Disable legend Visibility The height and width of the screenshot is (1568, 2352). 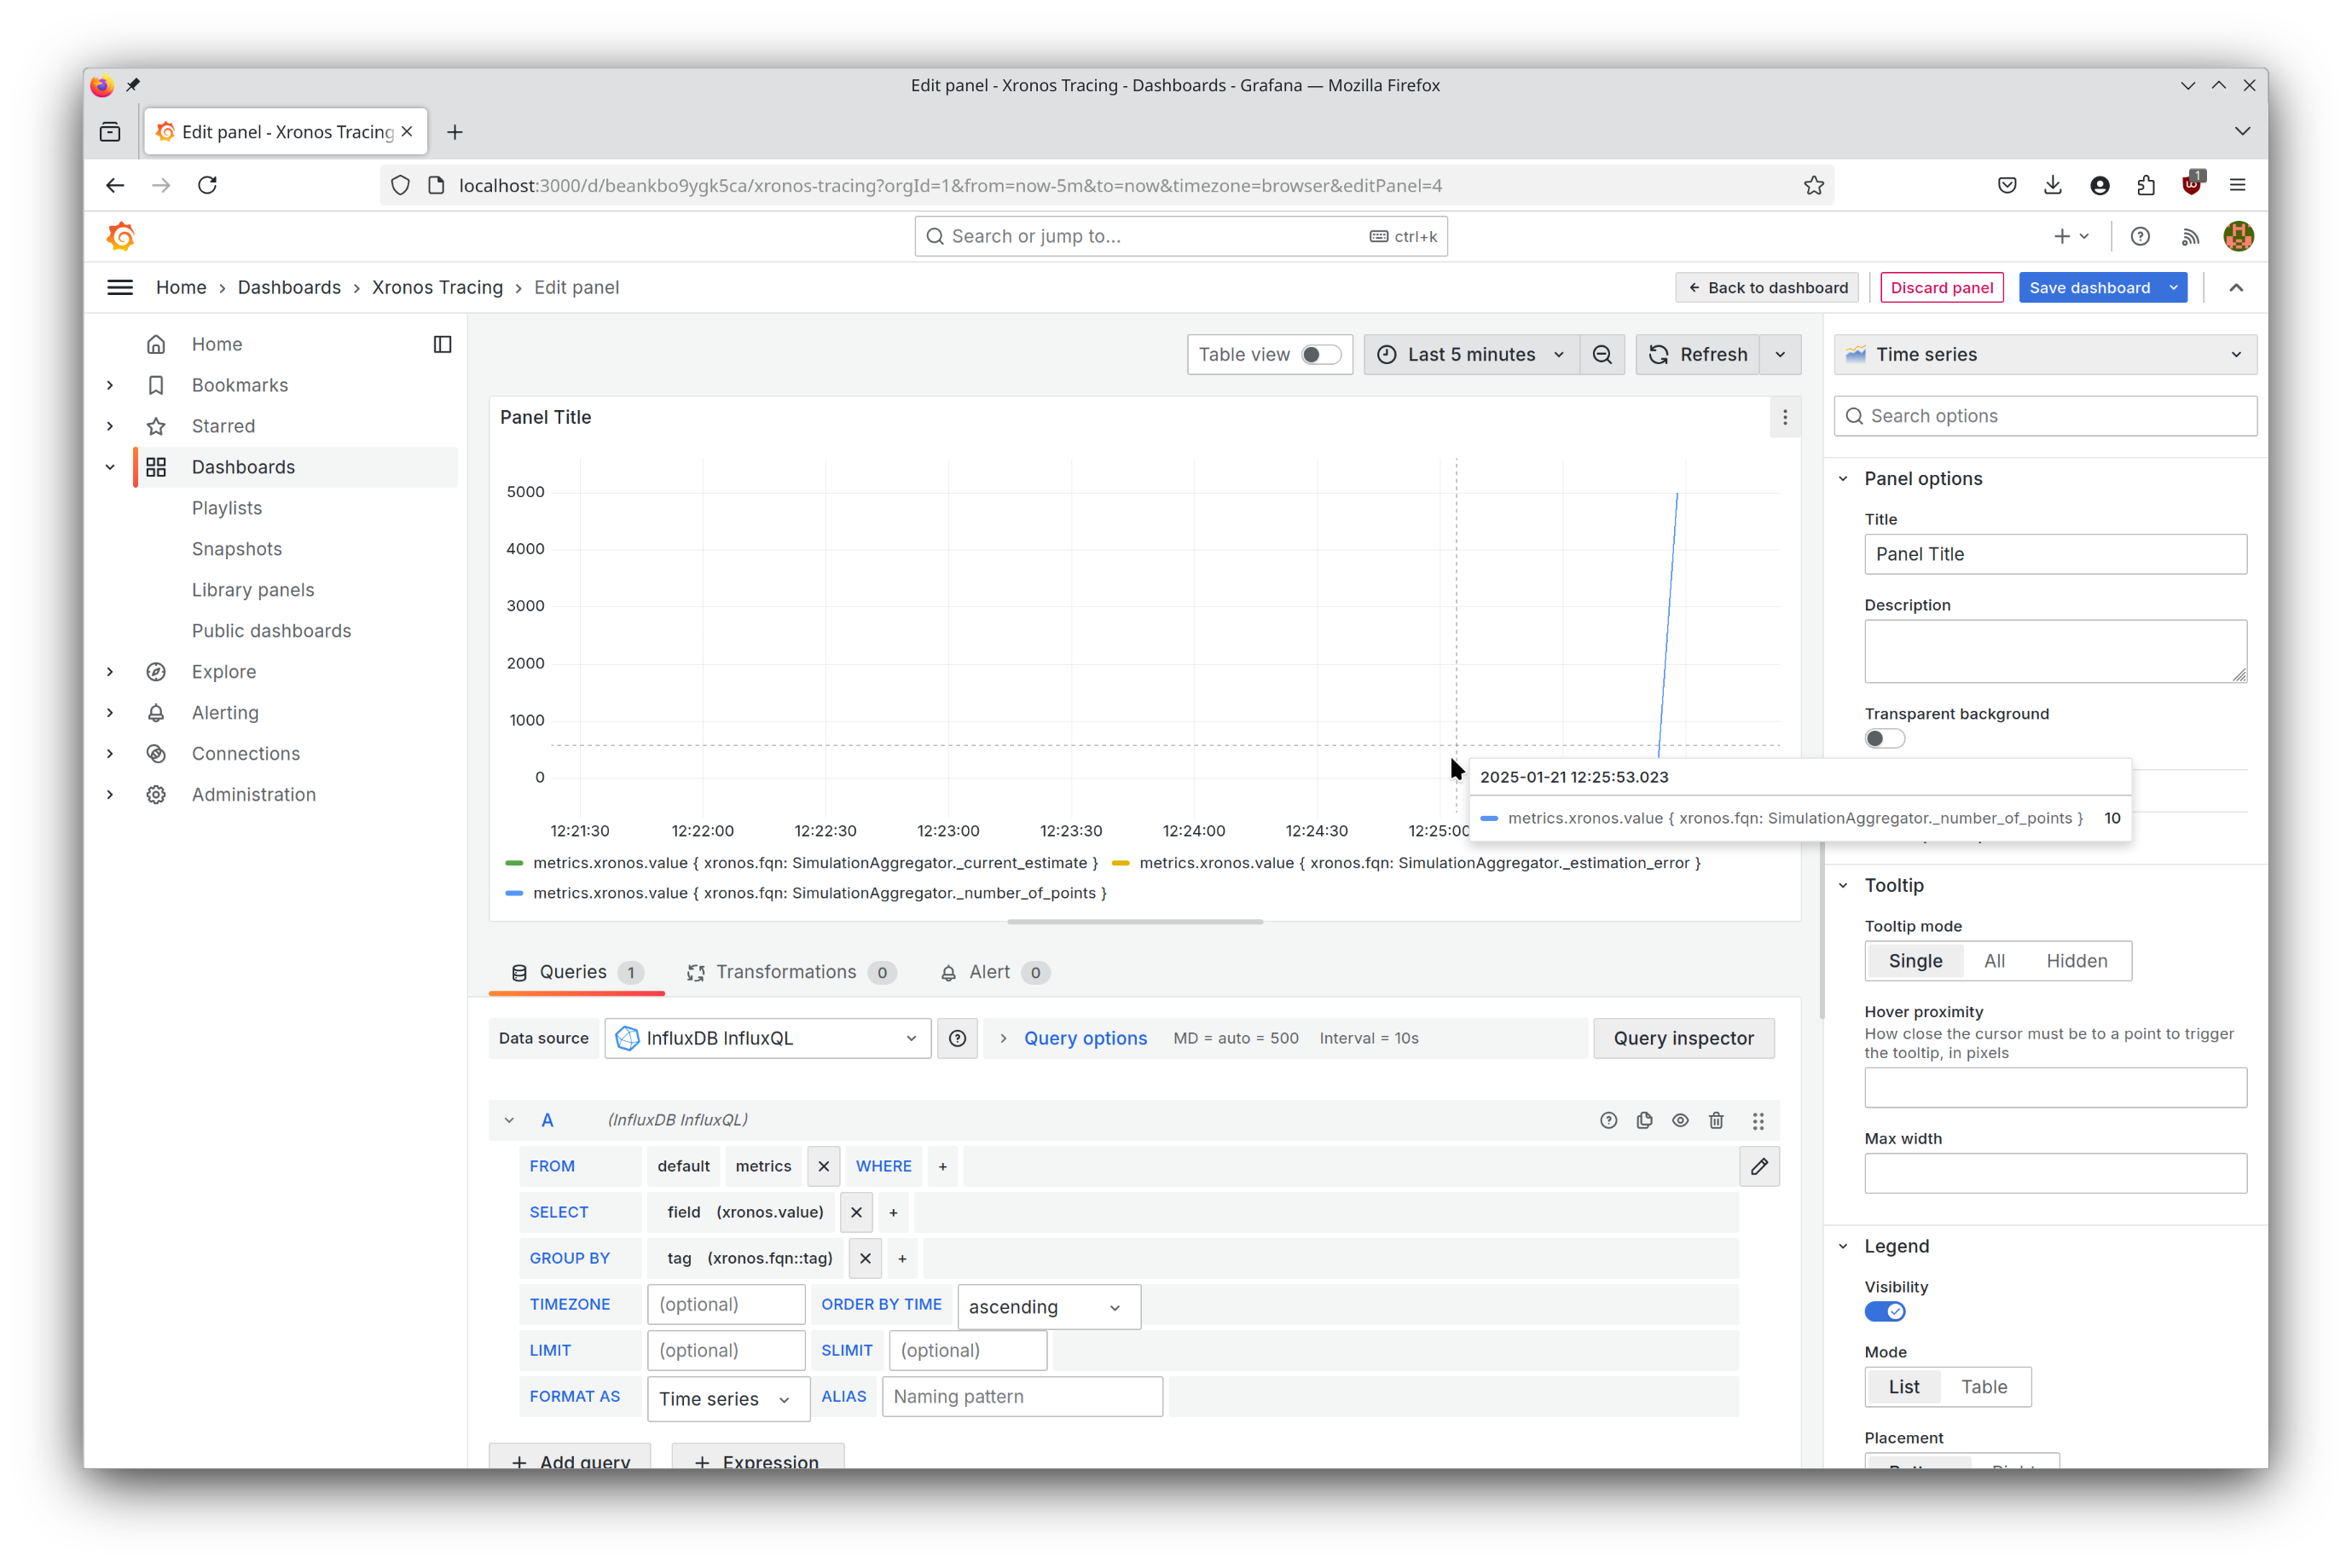[1884, 1311]
